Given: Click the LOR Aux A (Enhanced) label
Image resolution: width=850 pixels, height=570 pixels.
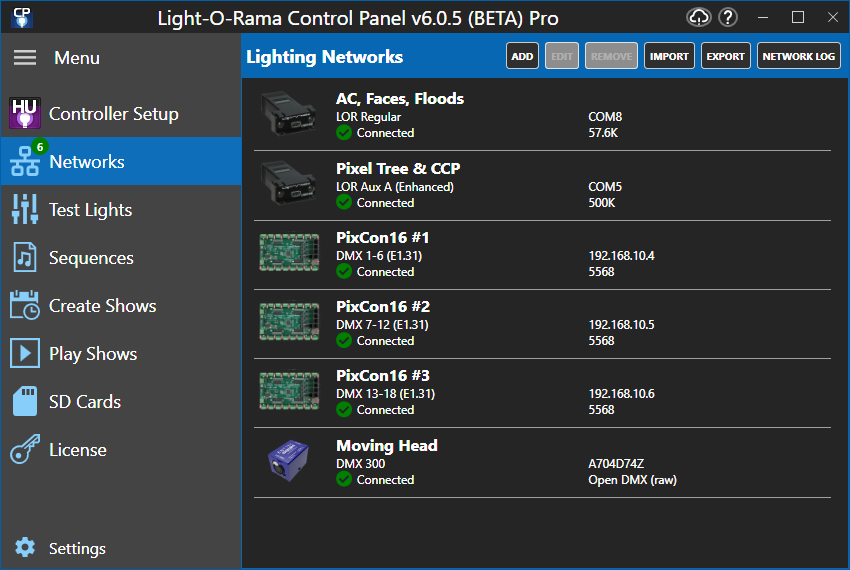Looking at the screenshot, I should click(395, 187).
